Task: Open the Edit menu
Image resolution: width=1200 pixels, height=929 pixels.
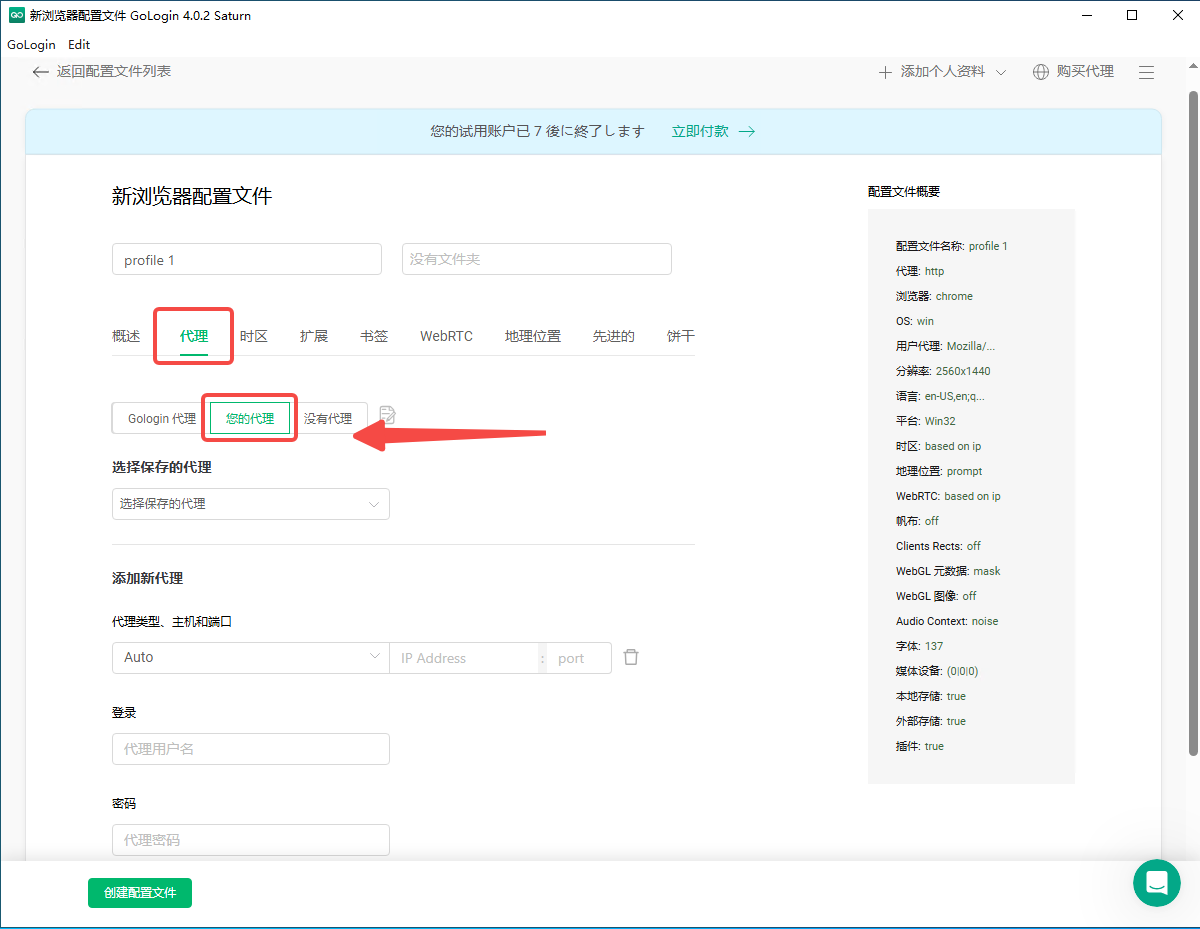Action: coord(79,45)
